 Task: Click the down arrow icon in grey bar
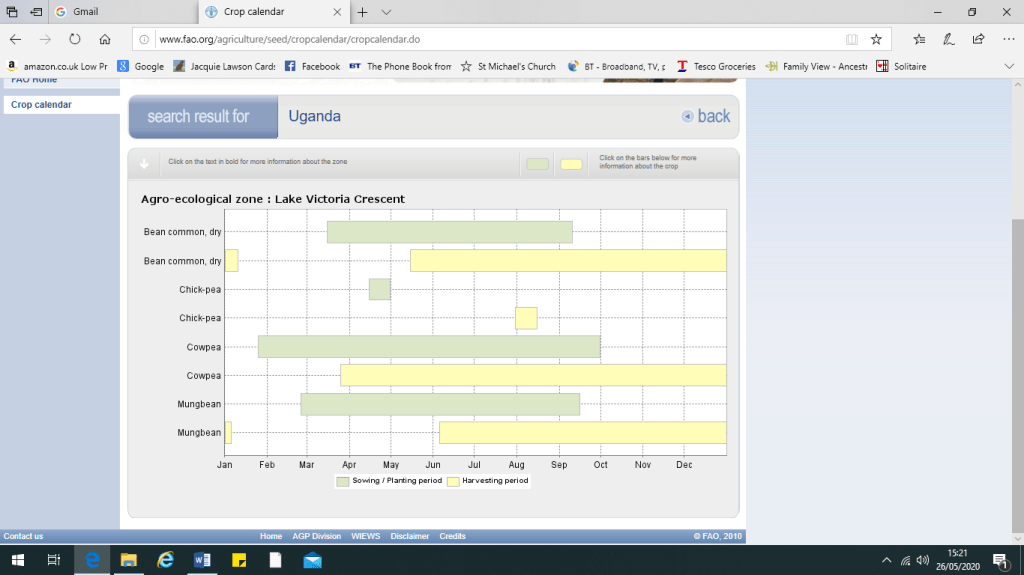144,163
